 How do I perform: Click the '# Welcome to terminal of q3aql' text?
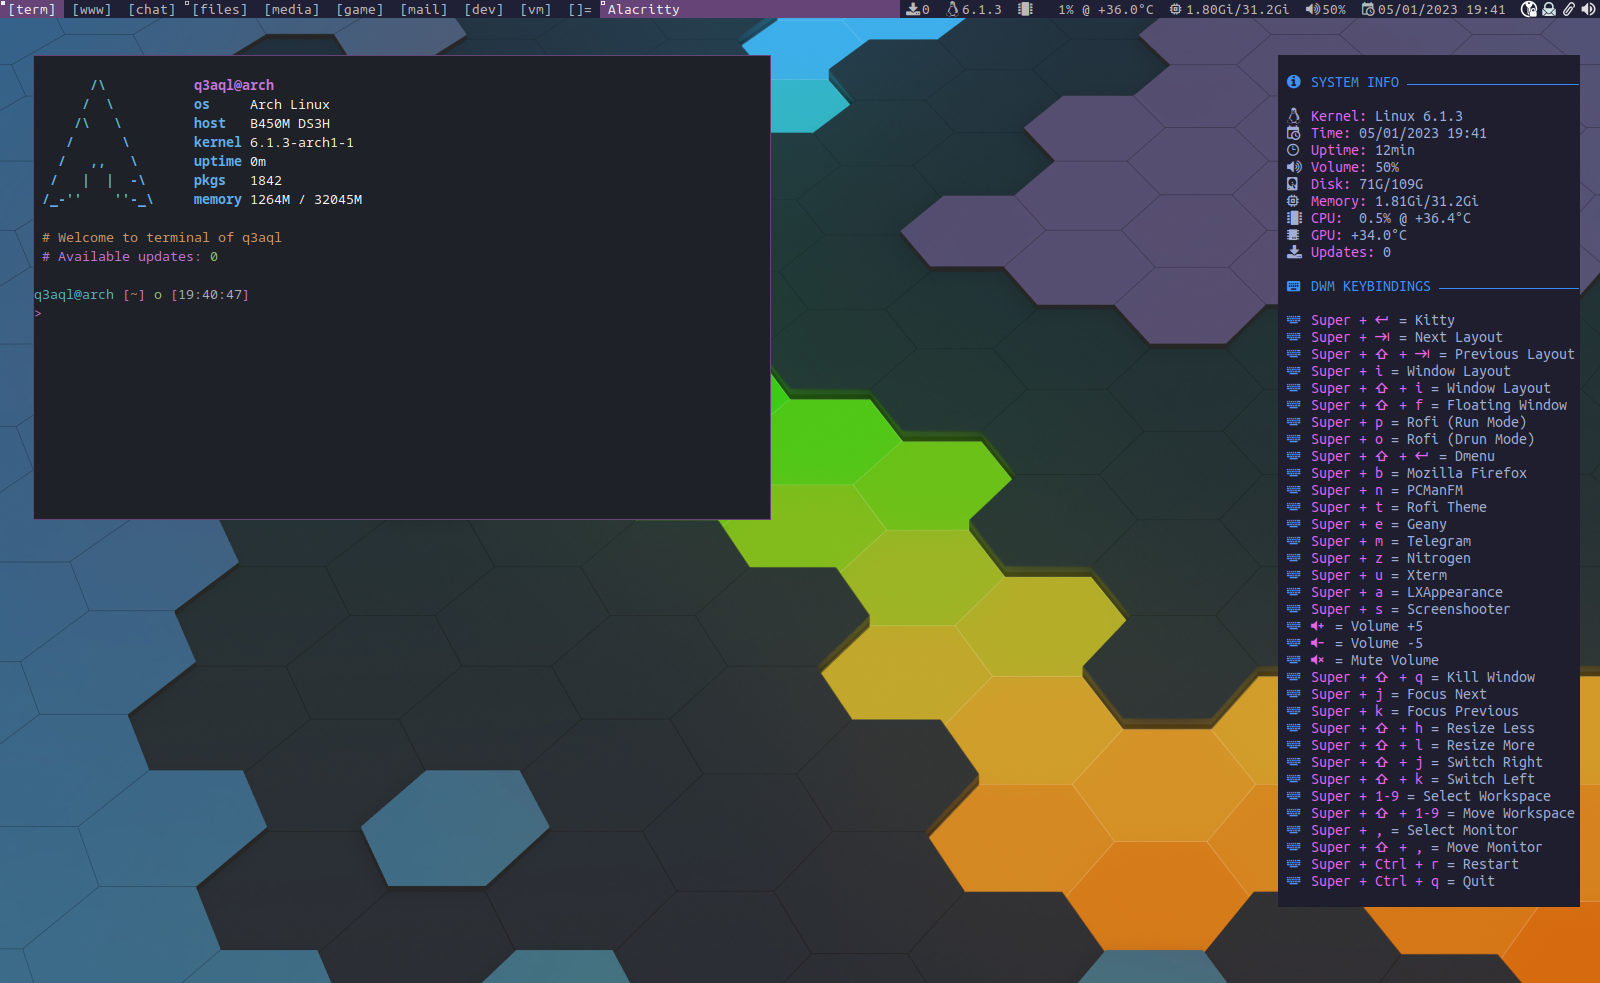pos(162,237)
